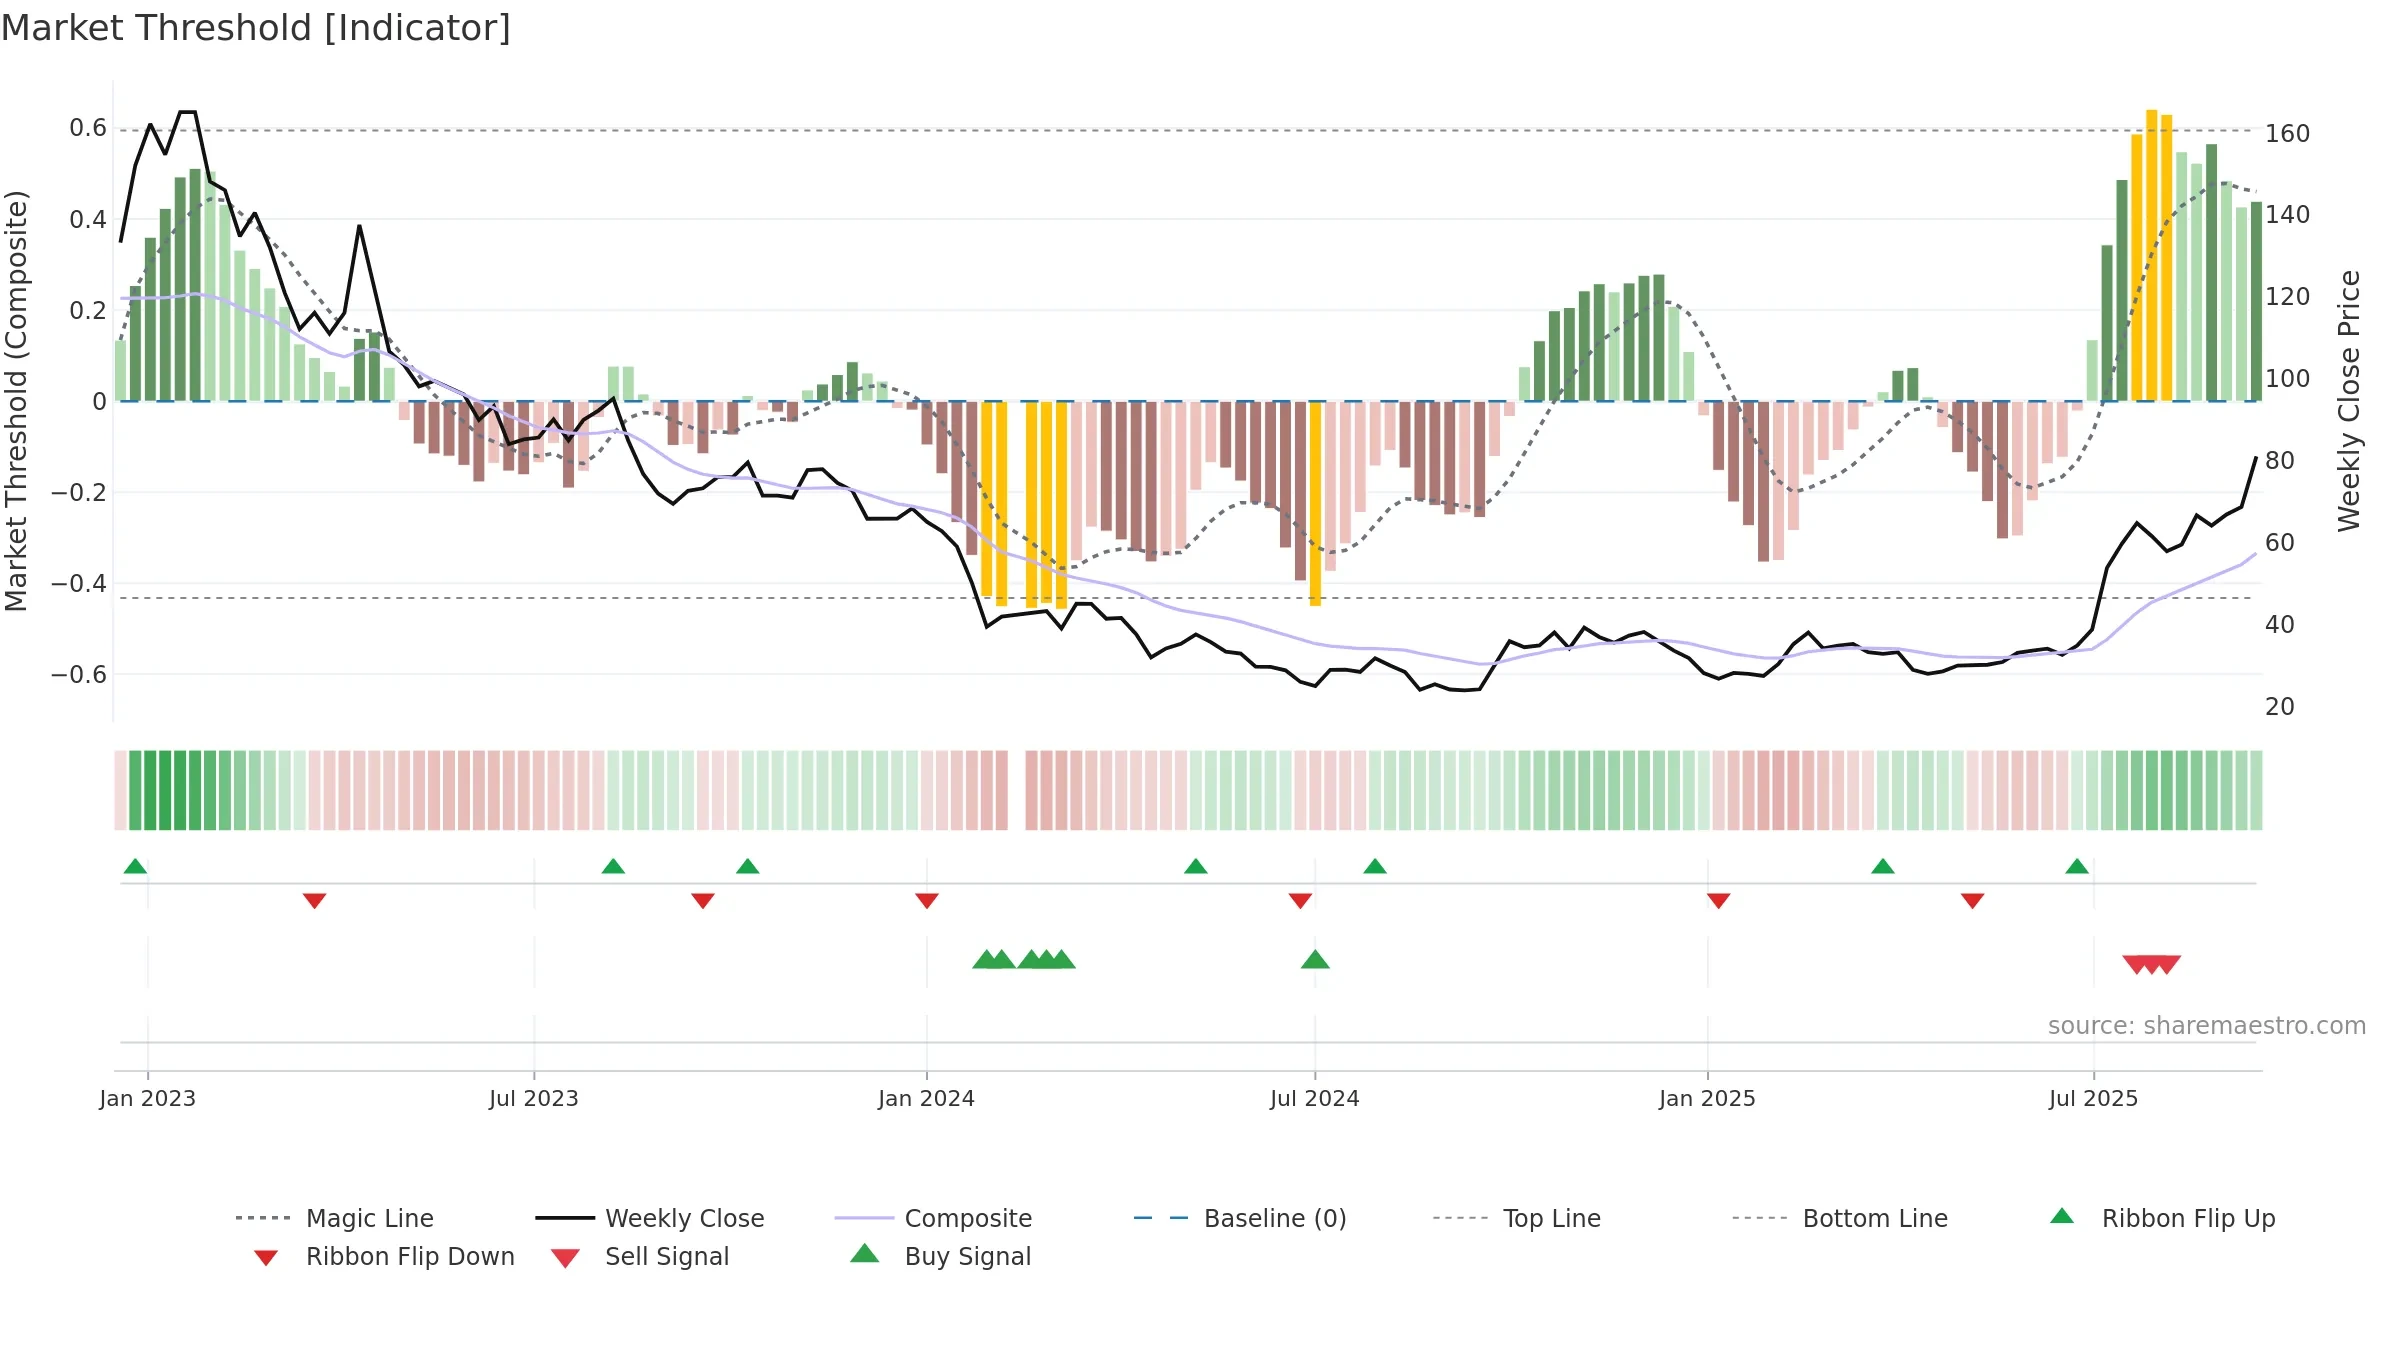Click the Ribbon Flip Down triangle at Jan 2024
Viewport: 2400px width, 1350px height.
(x=926, y=901)
